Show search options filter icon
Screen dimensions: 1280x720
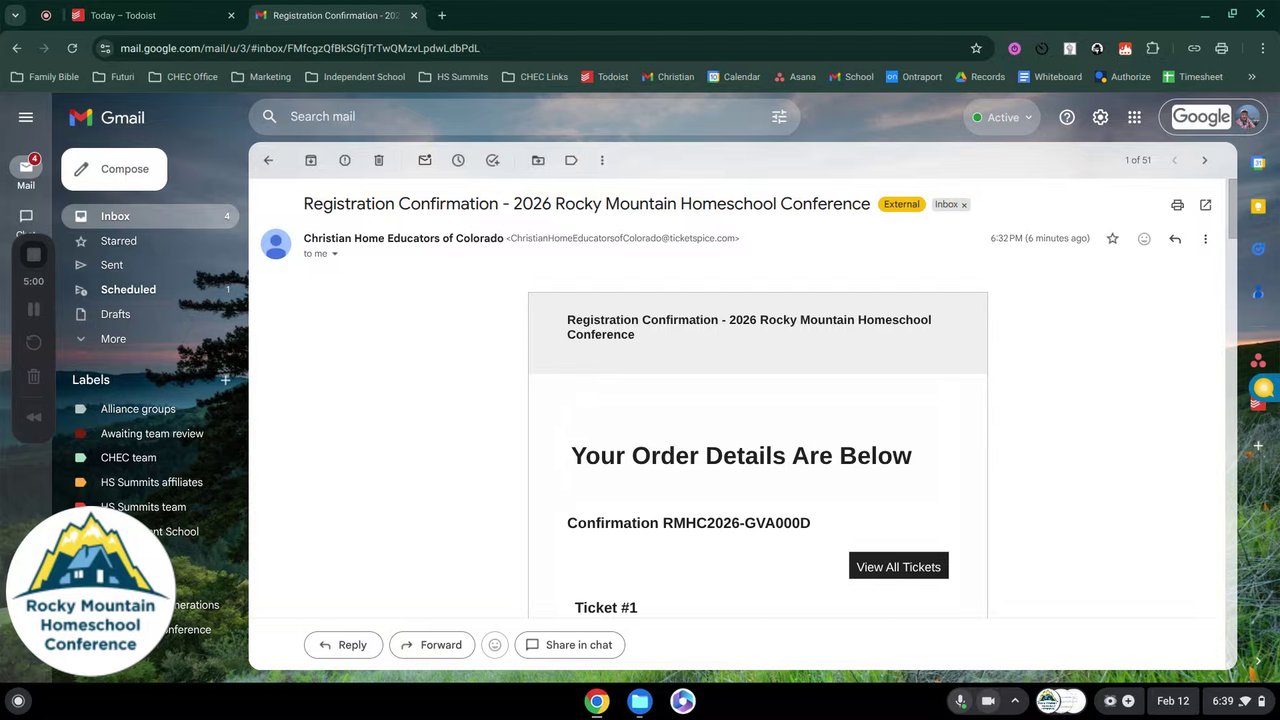(x=779, y=117)
